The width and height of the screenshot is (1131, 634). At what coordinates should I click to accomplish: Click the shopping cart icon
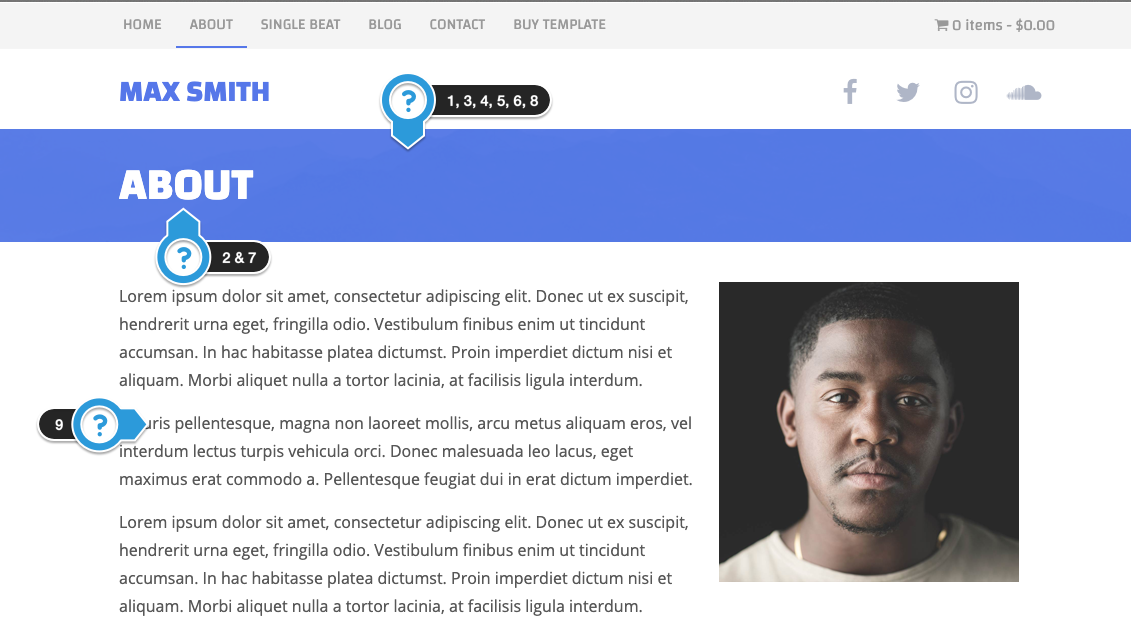pos(941,25)
